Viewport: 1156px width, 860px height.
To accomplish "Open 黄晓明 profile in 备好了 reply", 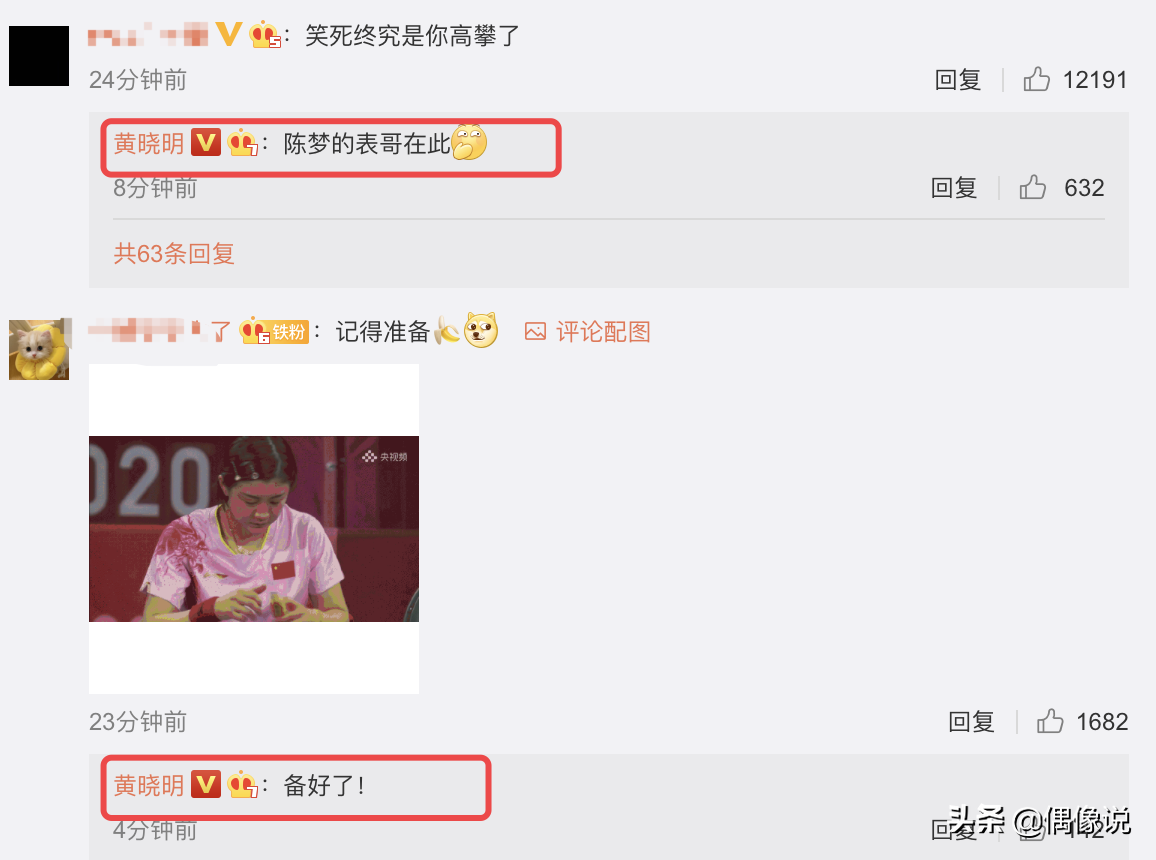I will [x=149, y=785].
